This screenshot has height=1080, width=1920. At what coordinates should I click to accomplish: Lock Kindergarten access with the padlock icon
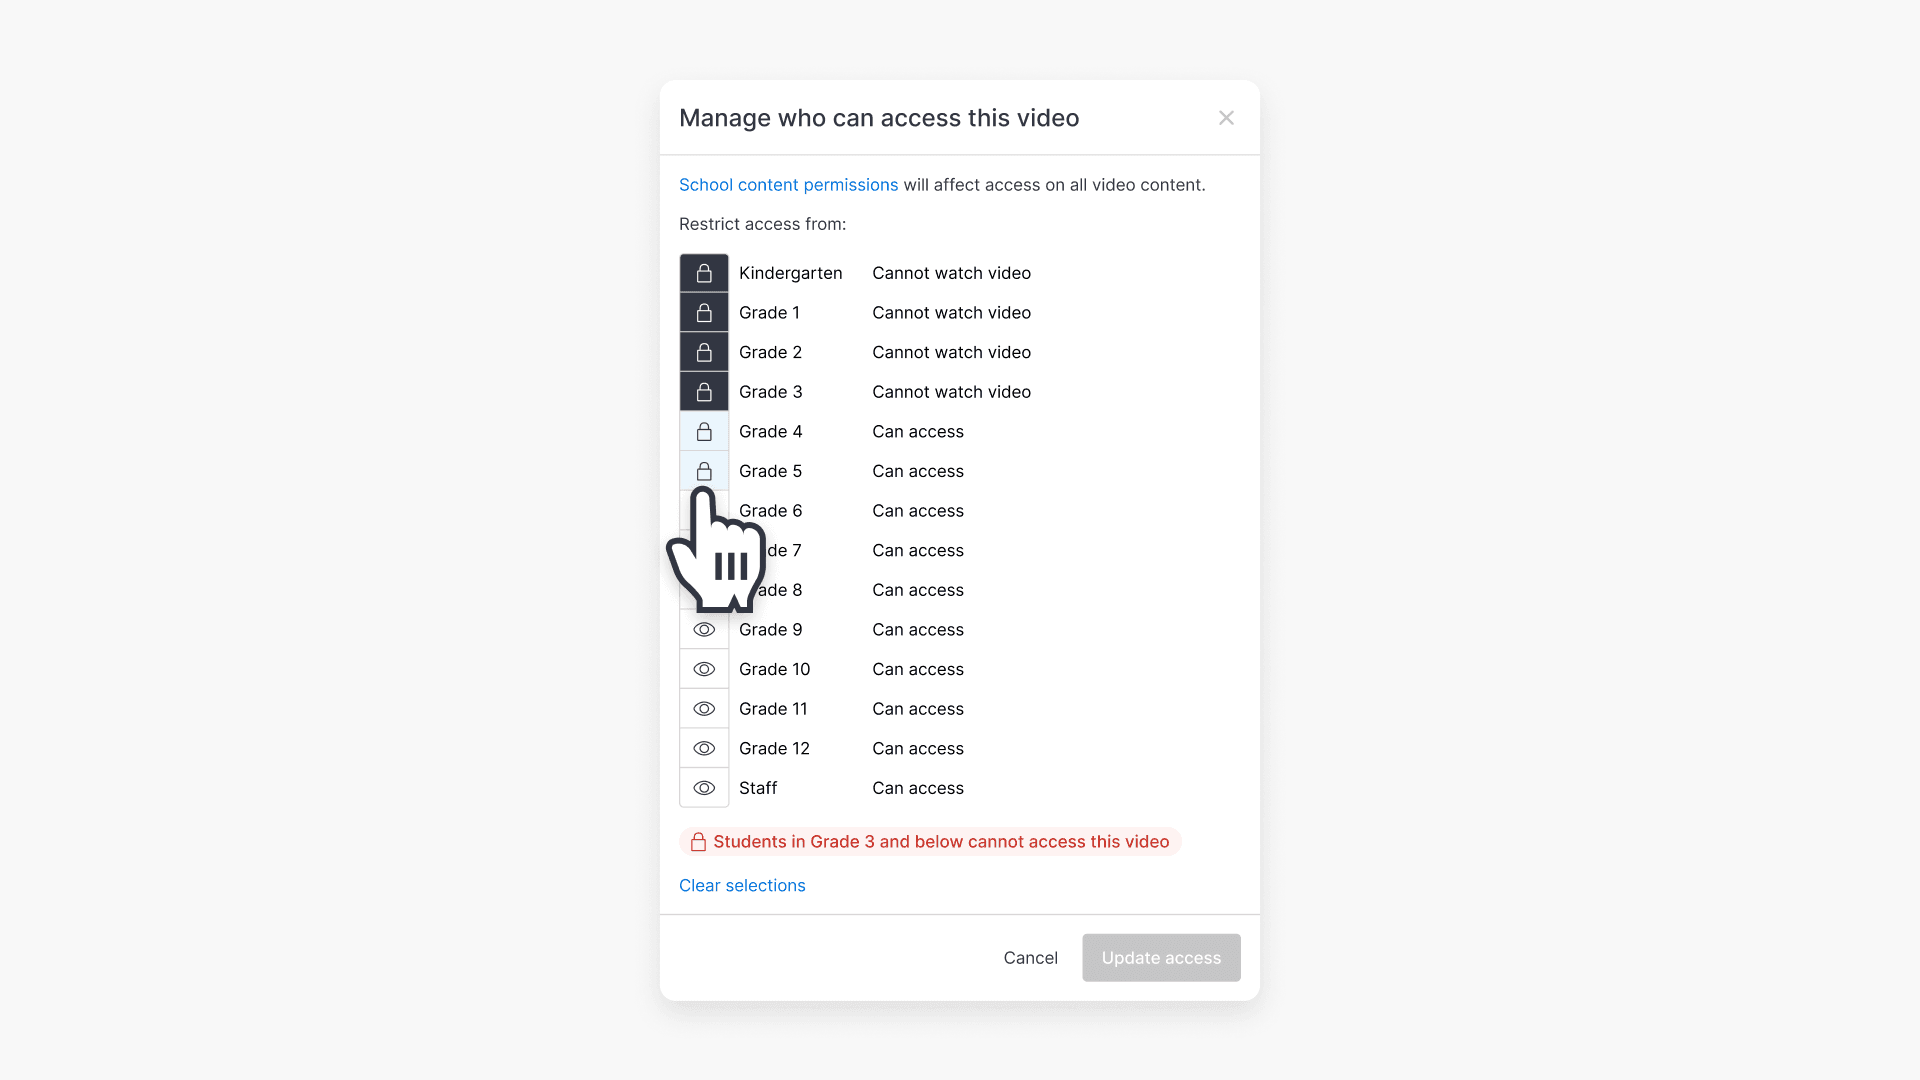click(704, 272)
